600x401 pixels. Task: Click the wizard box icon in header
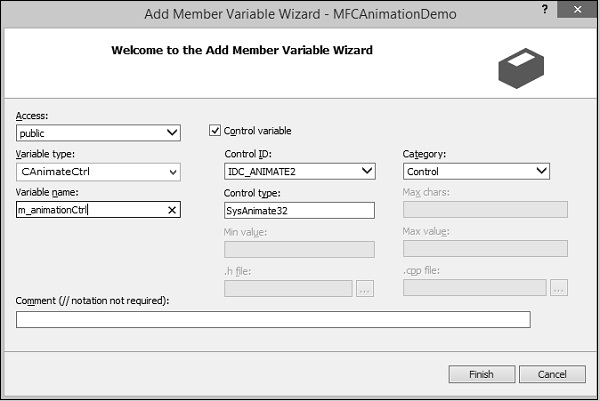tap(522, 65)
